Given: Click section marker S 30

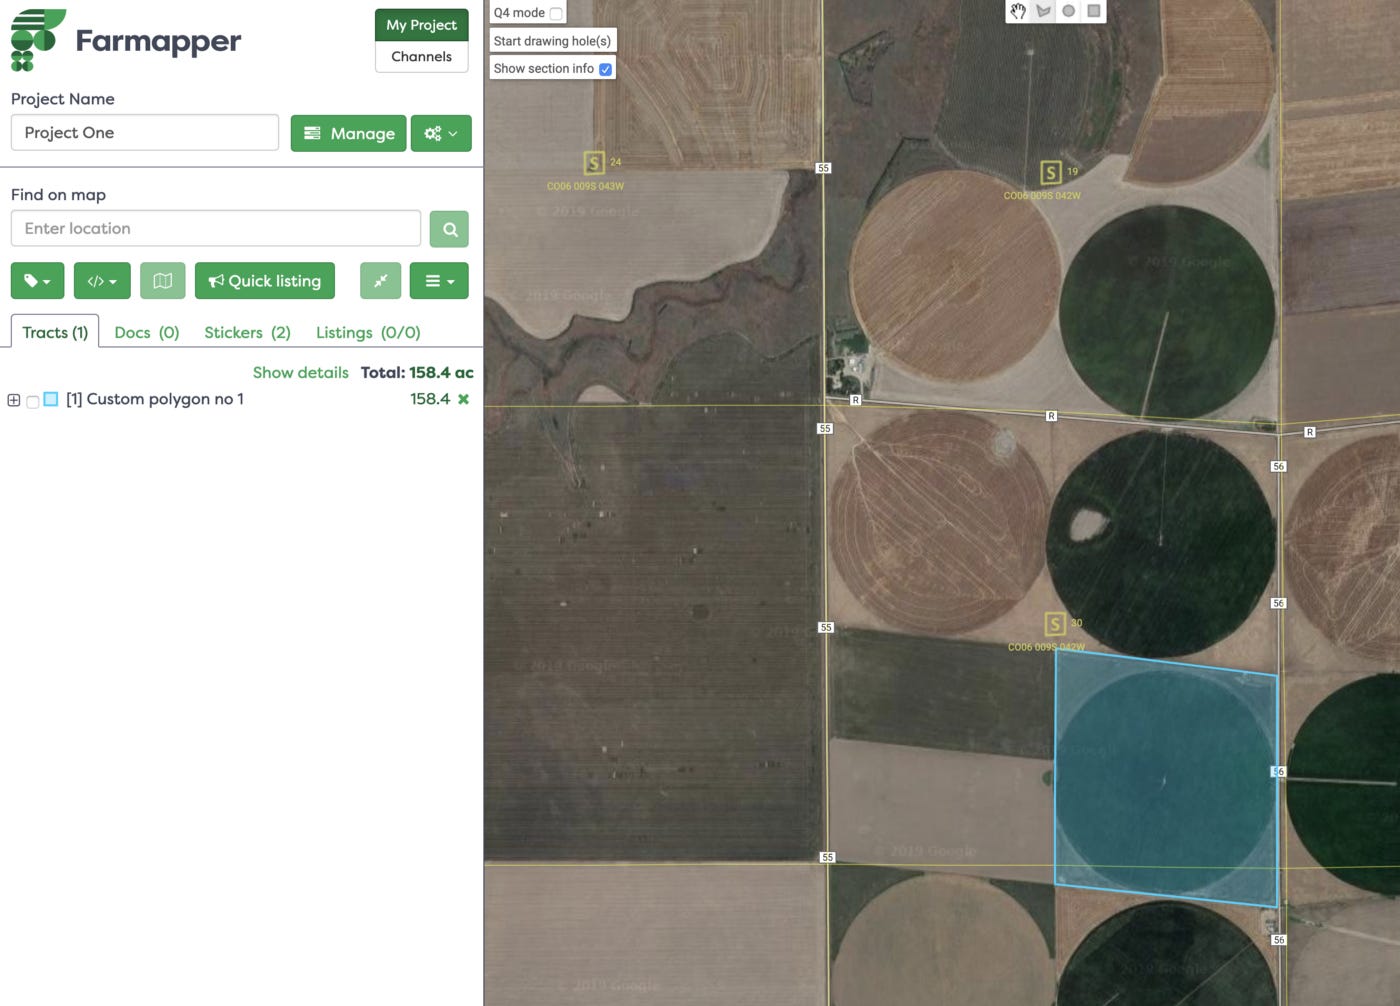Looking at the screenshot, I should 1055,625.
